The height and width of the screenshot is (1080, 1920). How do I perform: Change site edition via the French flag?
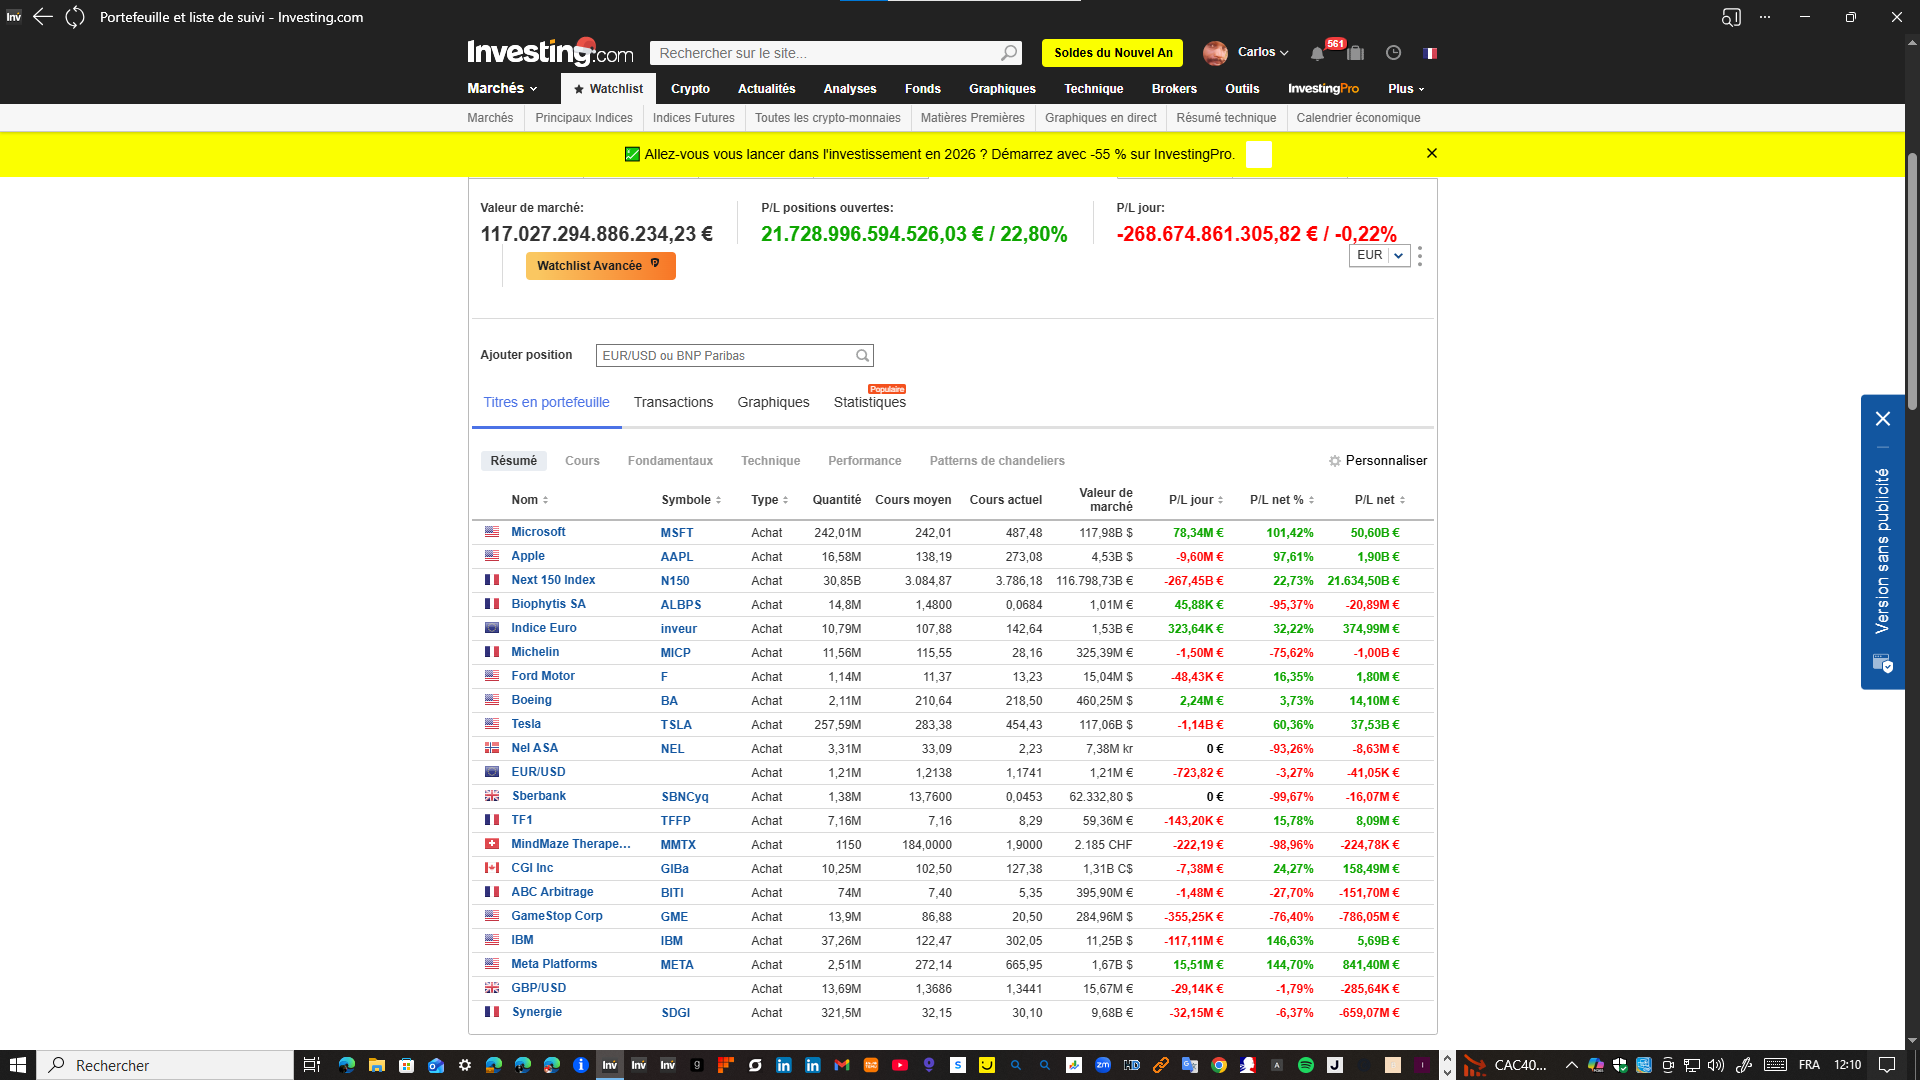[1430, 53]
